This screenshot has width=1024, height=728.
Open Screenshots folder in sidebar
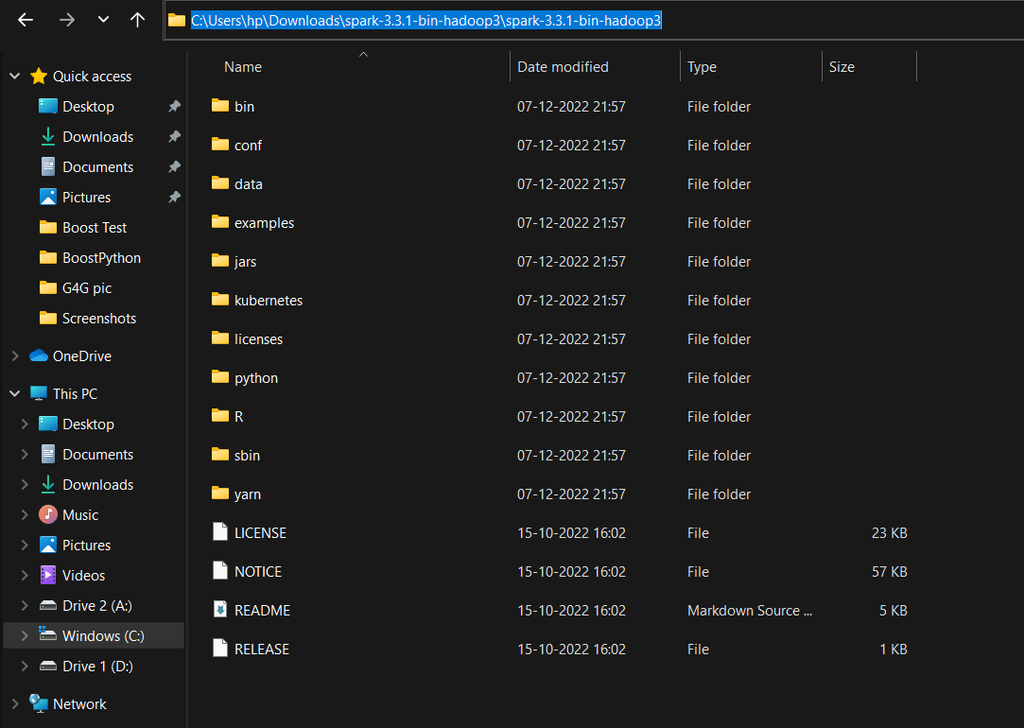[99, 318]
